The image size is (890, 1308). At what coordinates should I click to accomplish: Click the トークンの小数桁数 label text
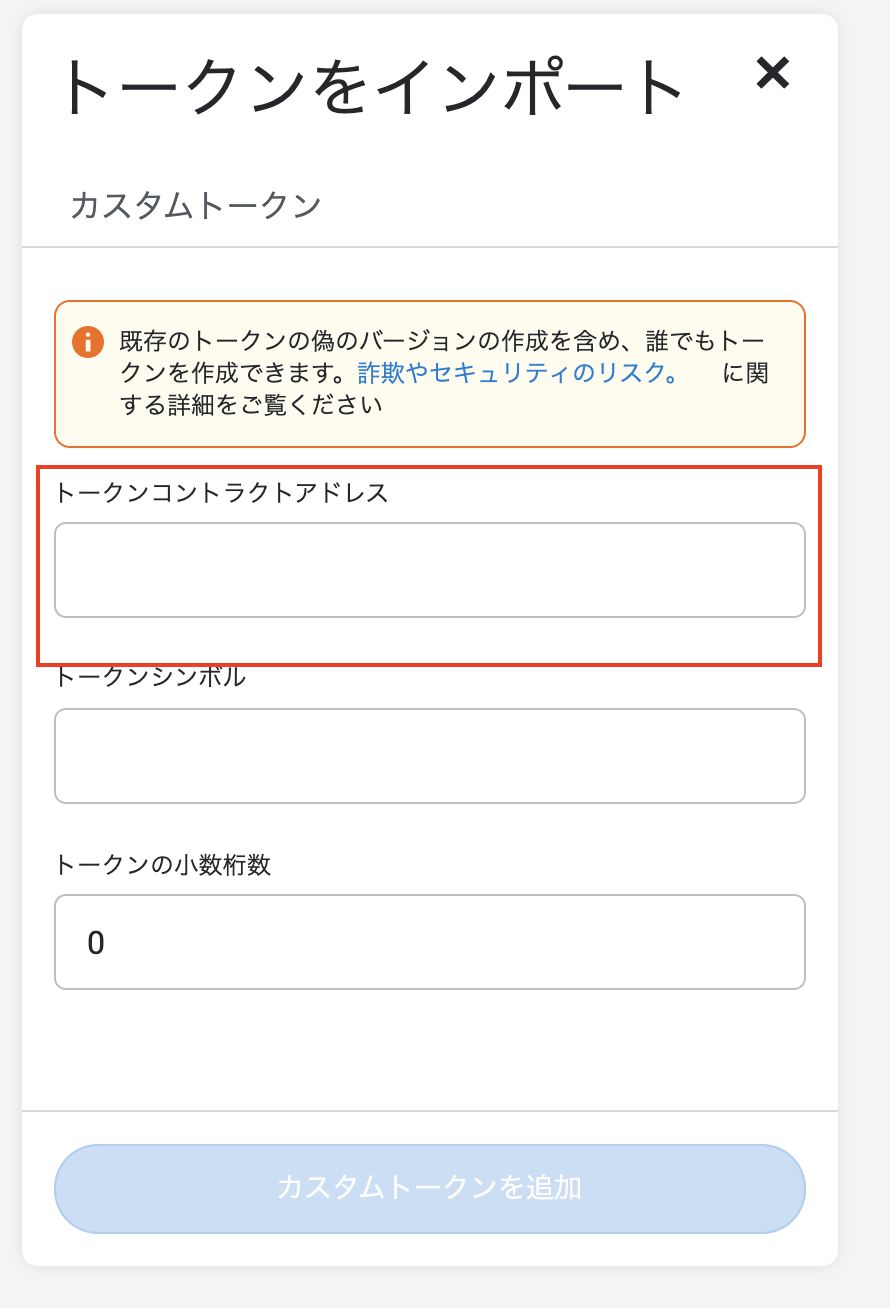click(x=162, y=864)
